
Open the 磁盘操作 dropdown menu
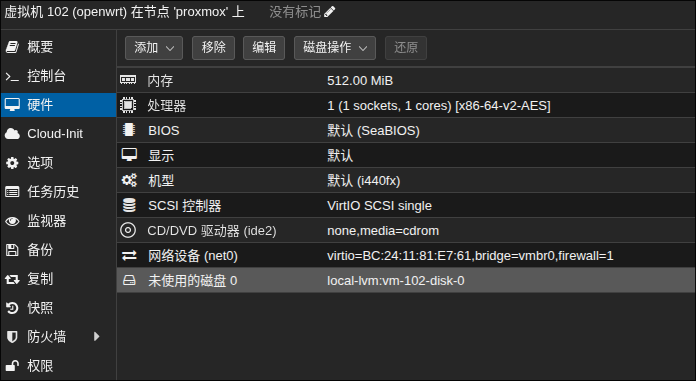(x=335, y=48)
